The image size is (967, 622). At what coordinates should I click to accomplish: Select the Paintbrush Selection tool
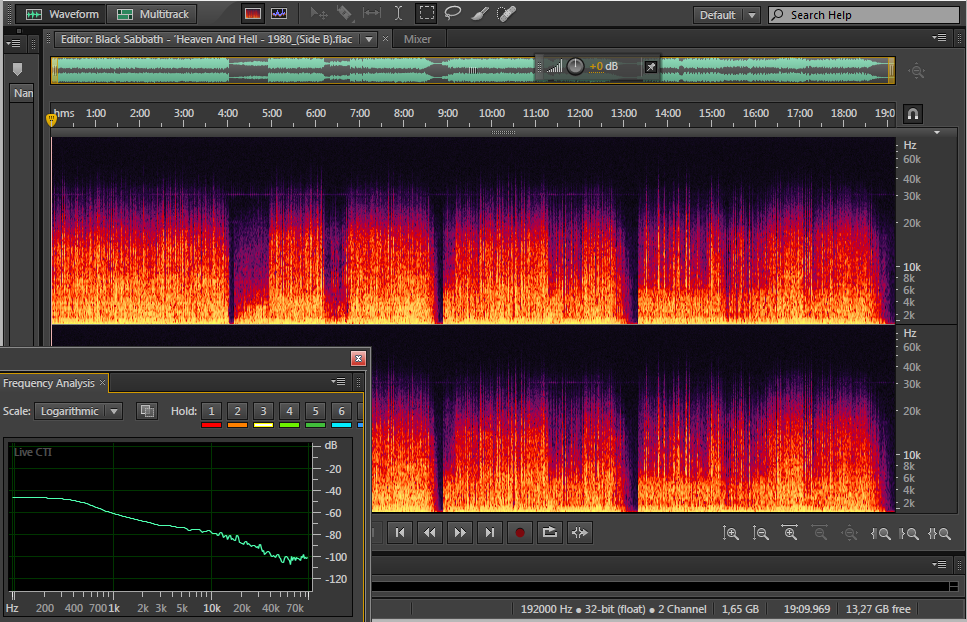pos(480,14)
